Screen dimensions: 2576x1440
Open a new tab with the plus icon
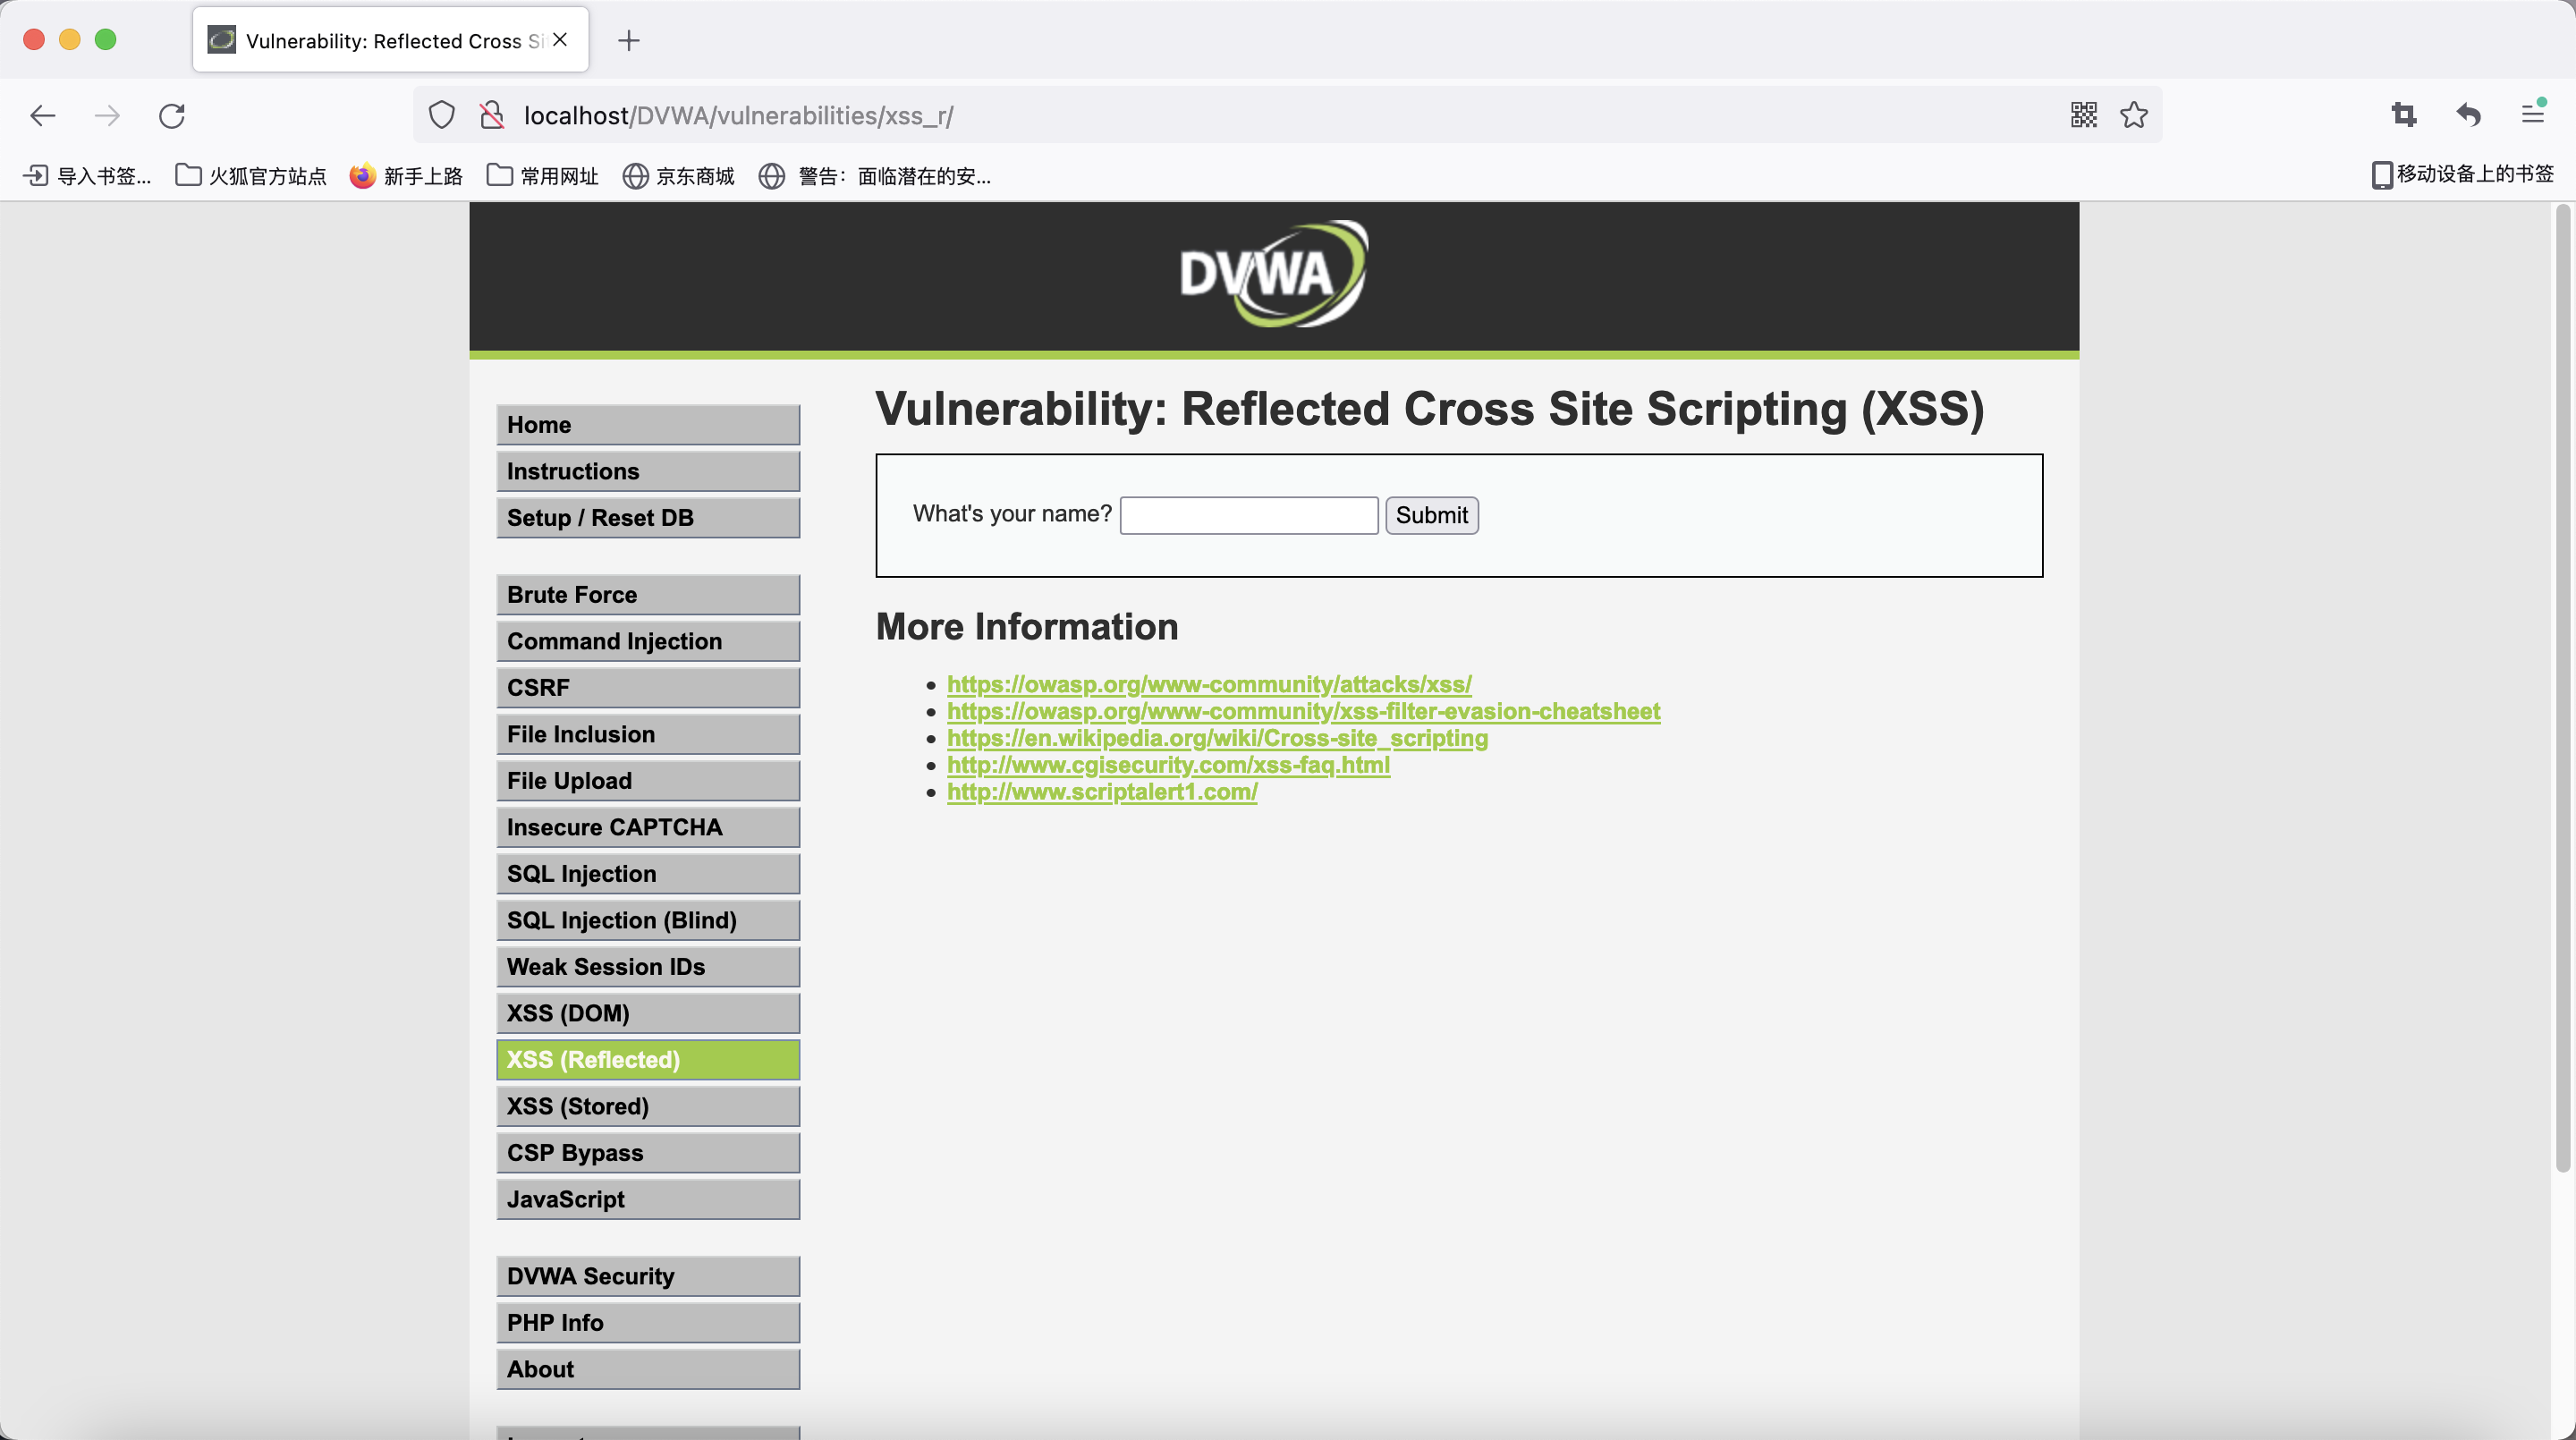click(629, 40)
